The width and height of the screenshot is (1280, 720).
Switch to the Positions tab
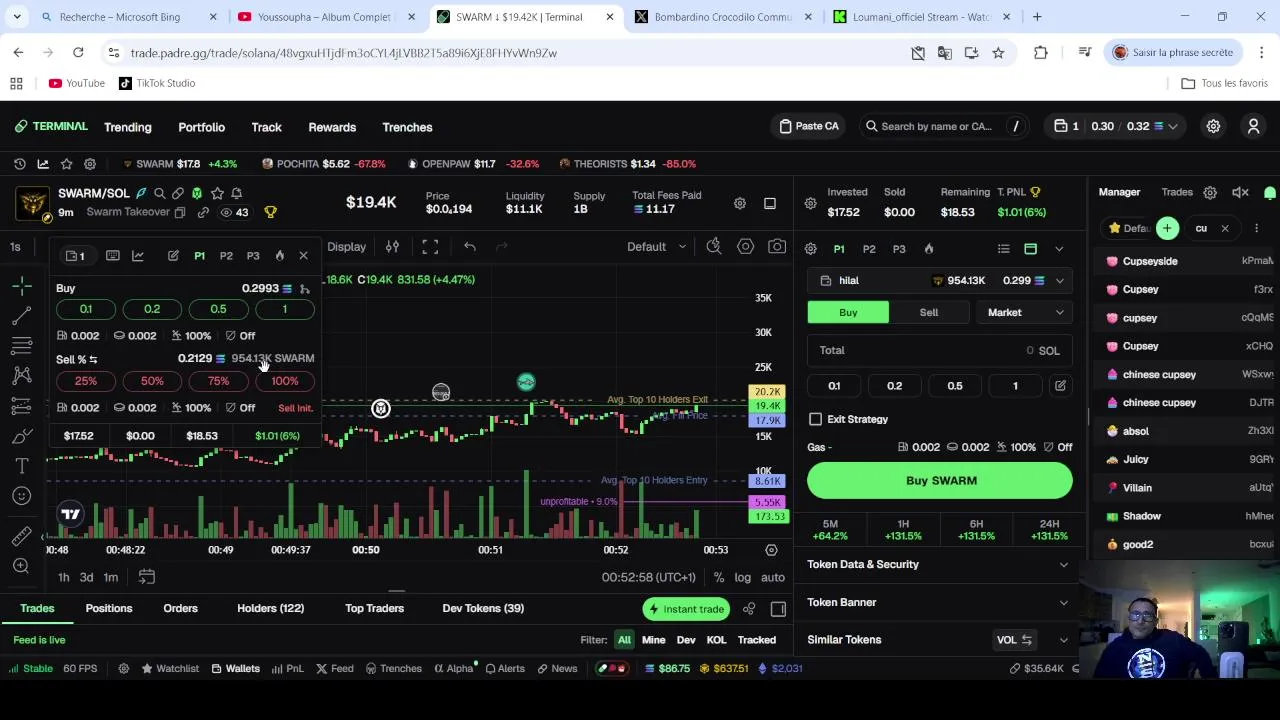109,608
